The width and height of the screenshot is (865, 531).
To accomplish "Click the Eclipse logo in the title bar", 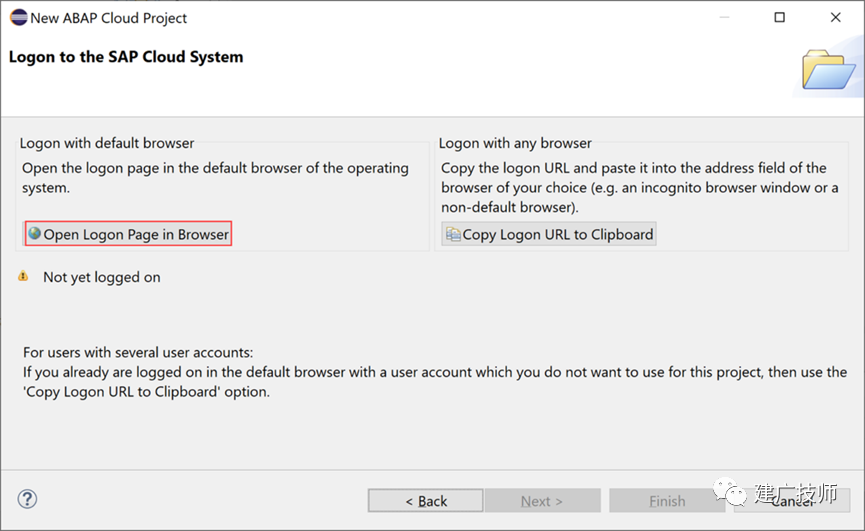I will pyautogui.click(x=19, y=18).
